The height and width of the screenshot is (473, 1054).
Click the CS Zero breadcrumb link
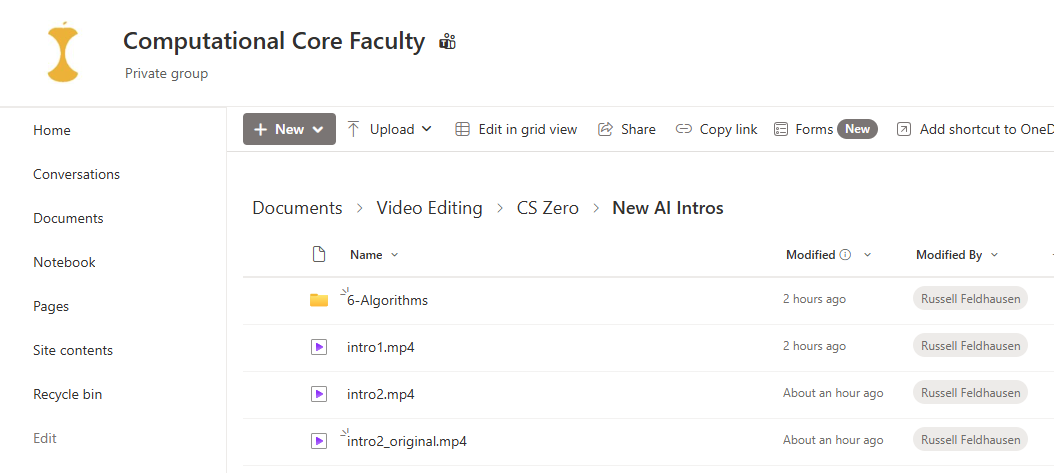pos(548,208)
